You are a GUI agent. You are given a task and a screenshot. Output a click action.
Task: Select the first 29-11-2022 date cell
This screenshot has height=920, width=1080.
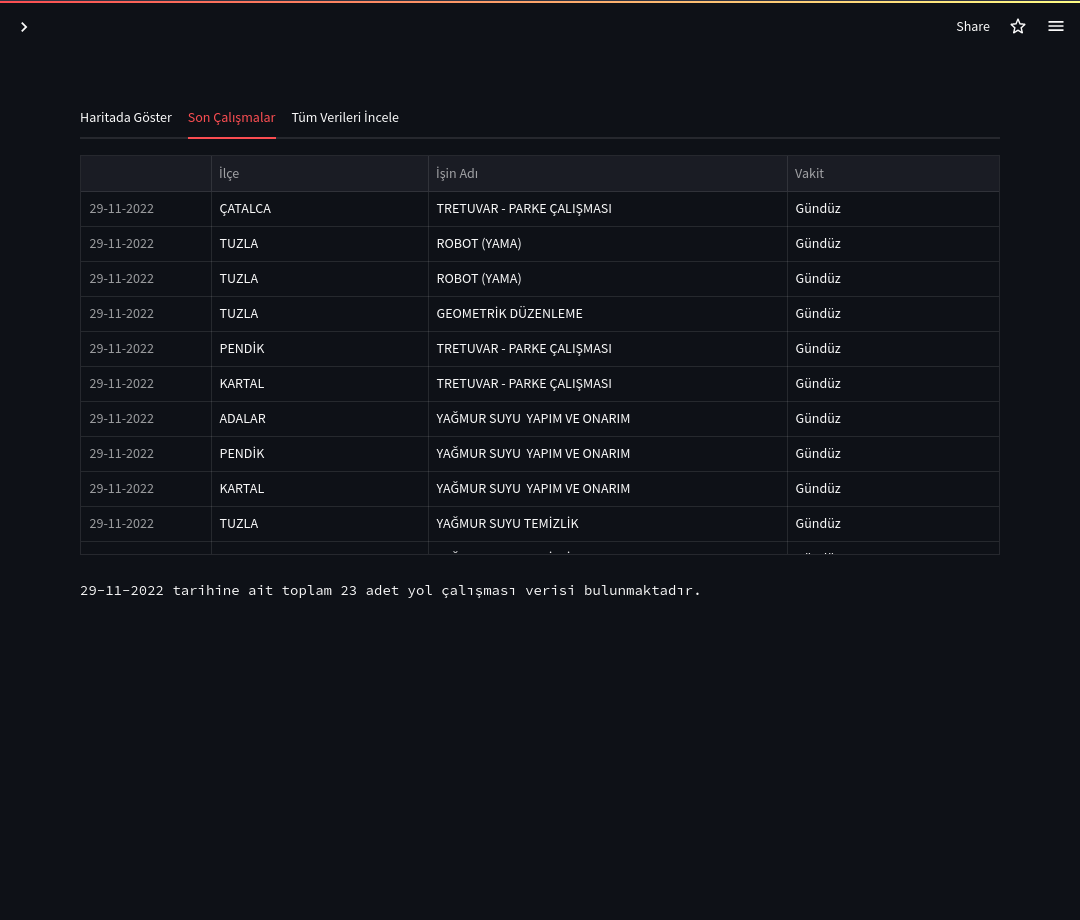click(121, 208)
